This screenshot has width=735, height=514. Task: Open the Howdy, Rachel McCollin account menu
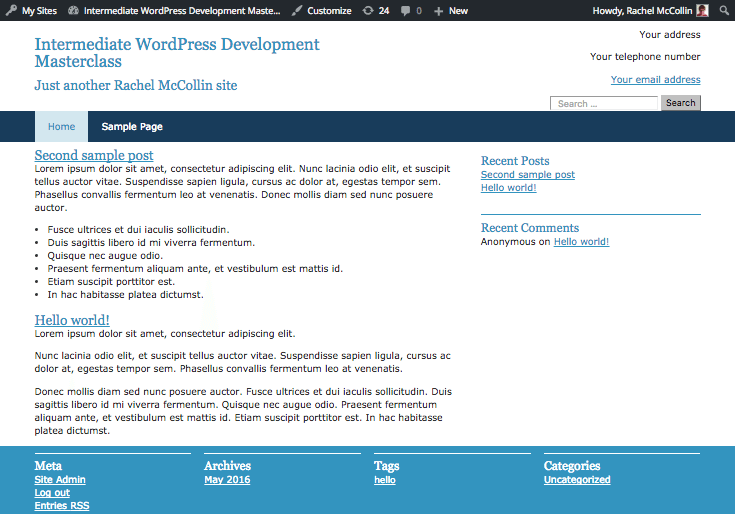point(651,10)
